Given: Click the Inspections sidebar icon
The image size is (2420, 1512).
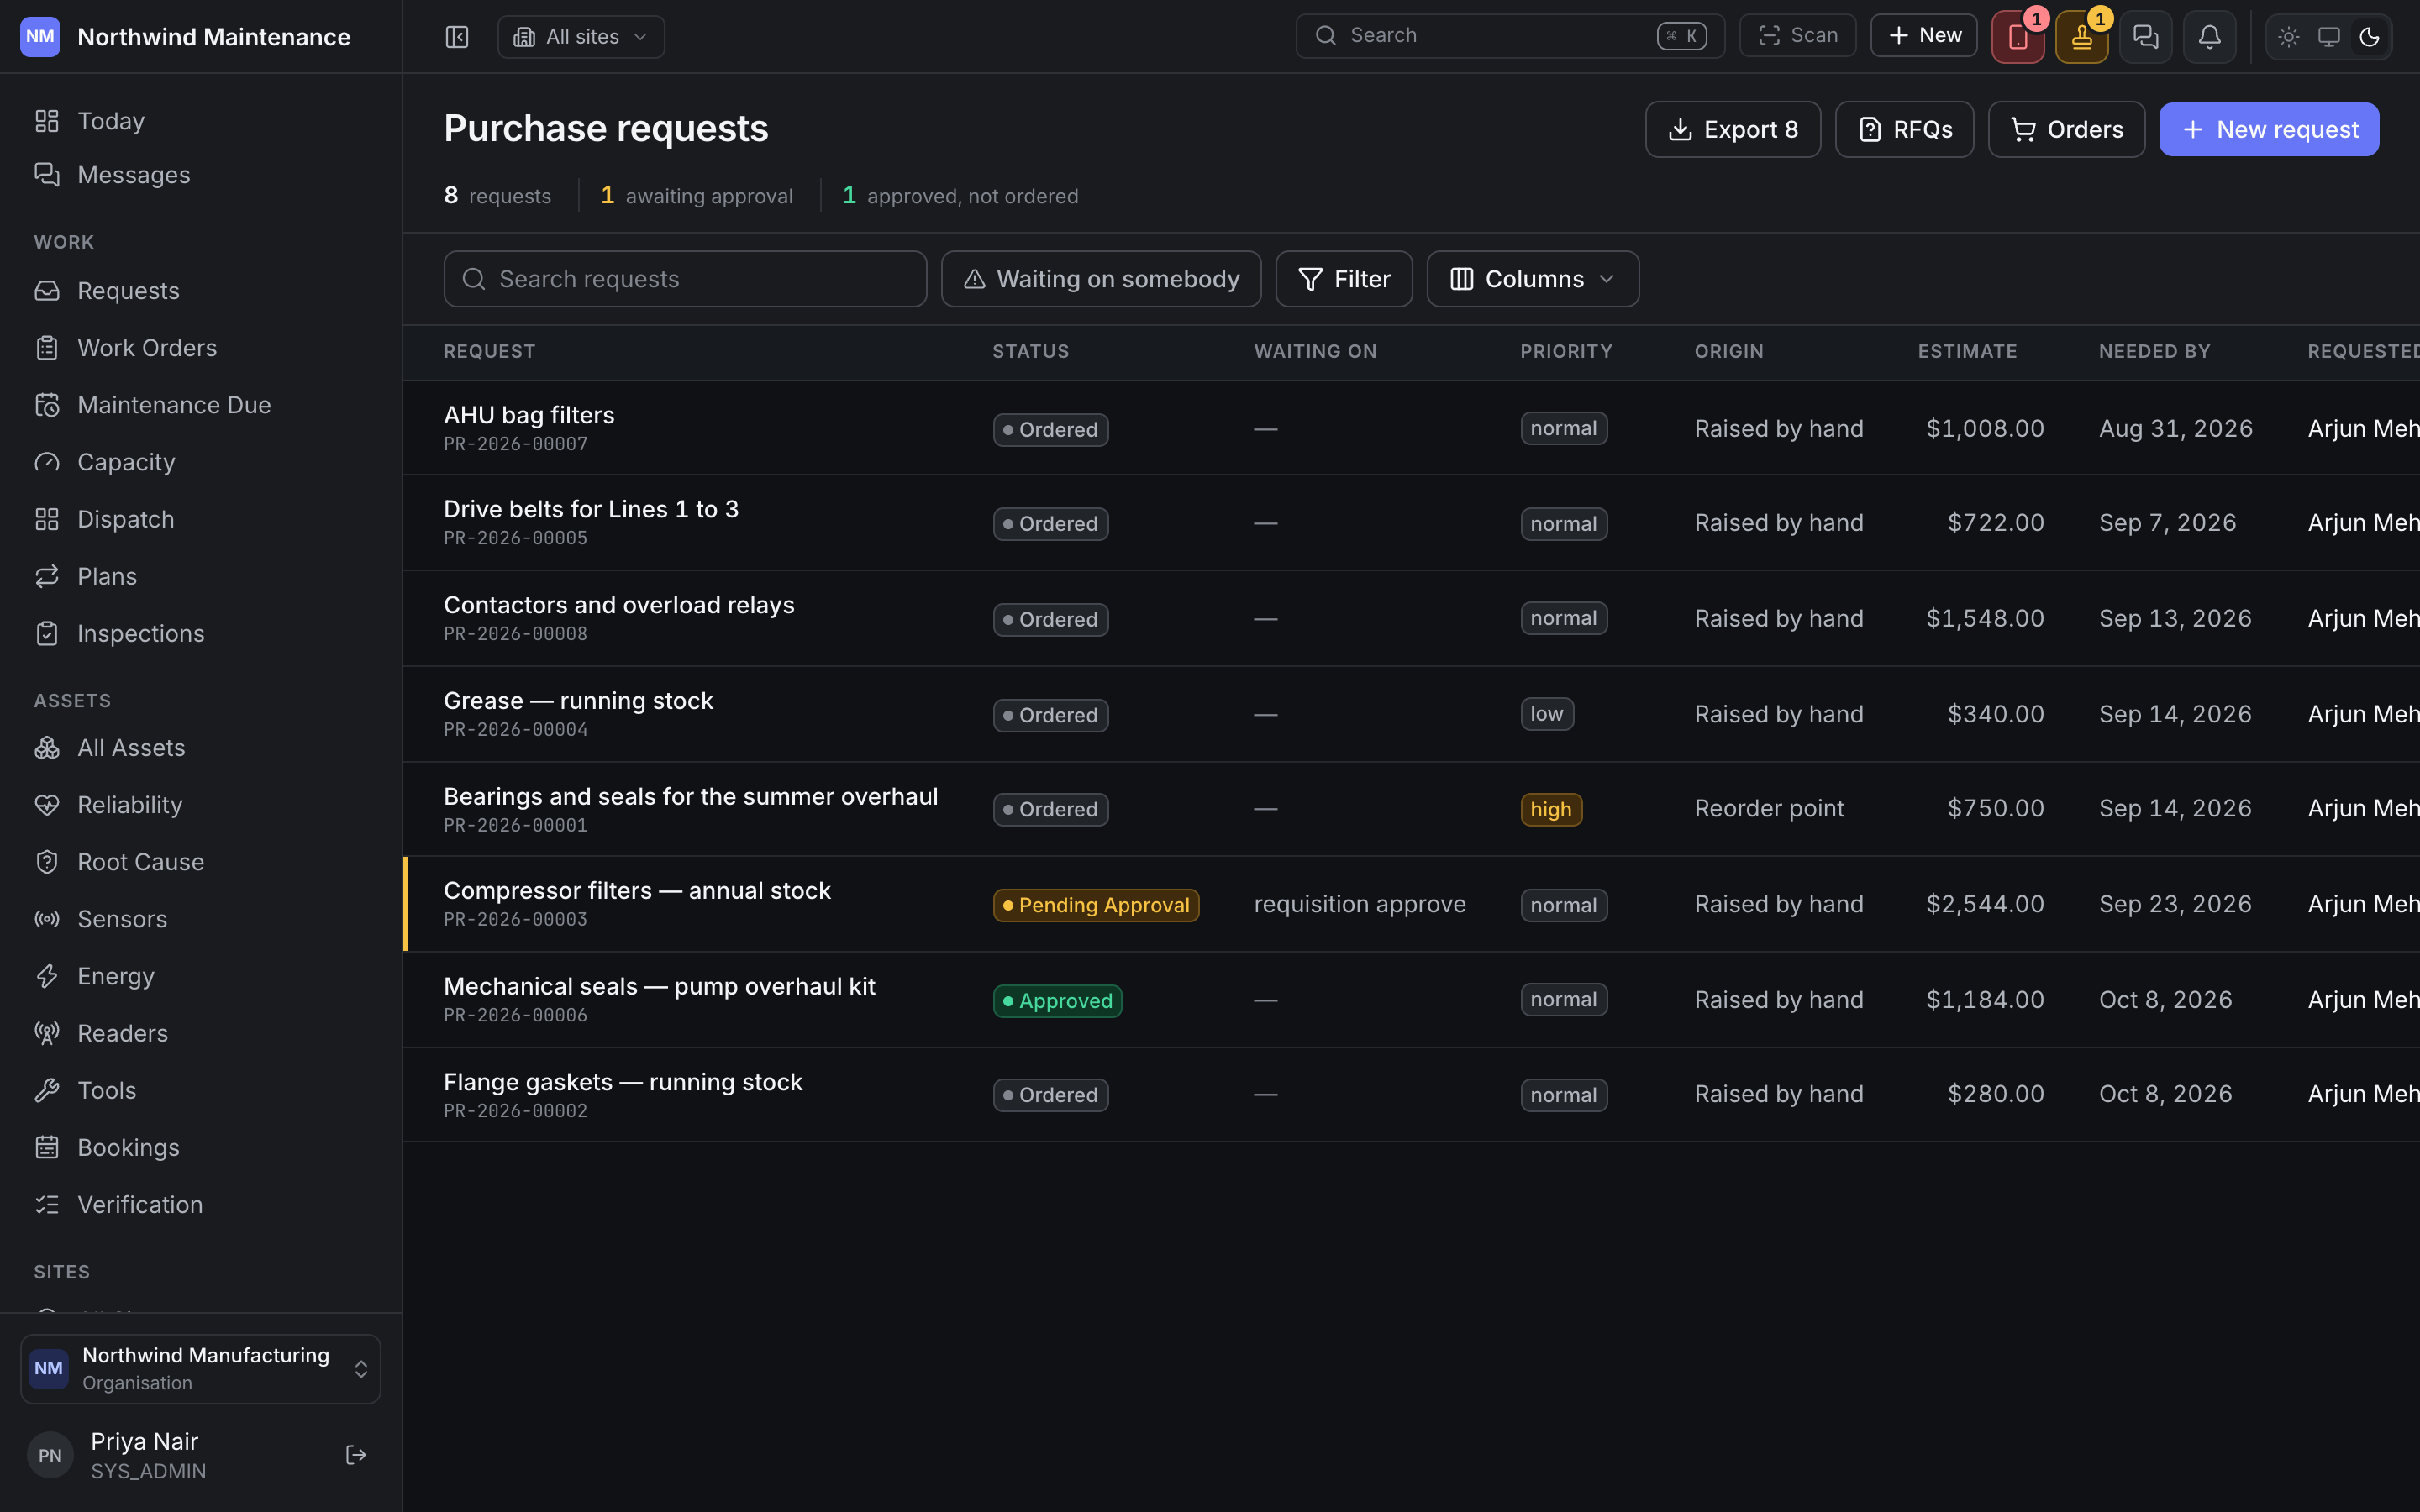Looking at the screenshot, I should coord(47,633).
